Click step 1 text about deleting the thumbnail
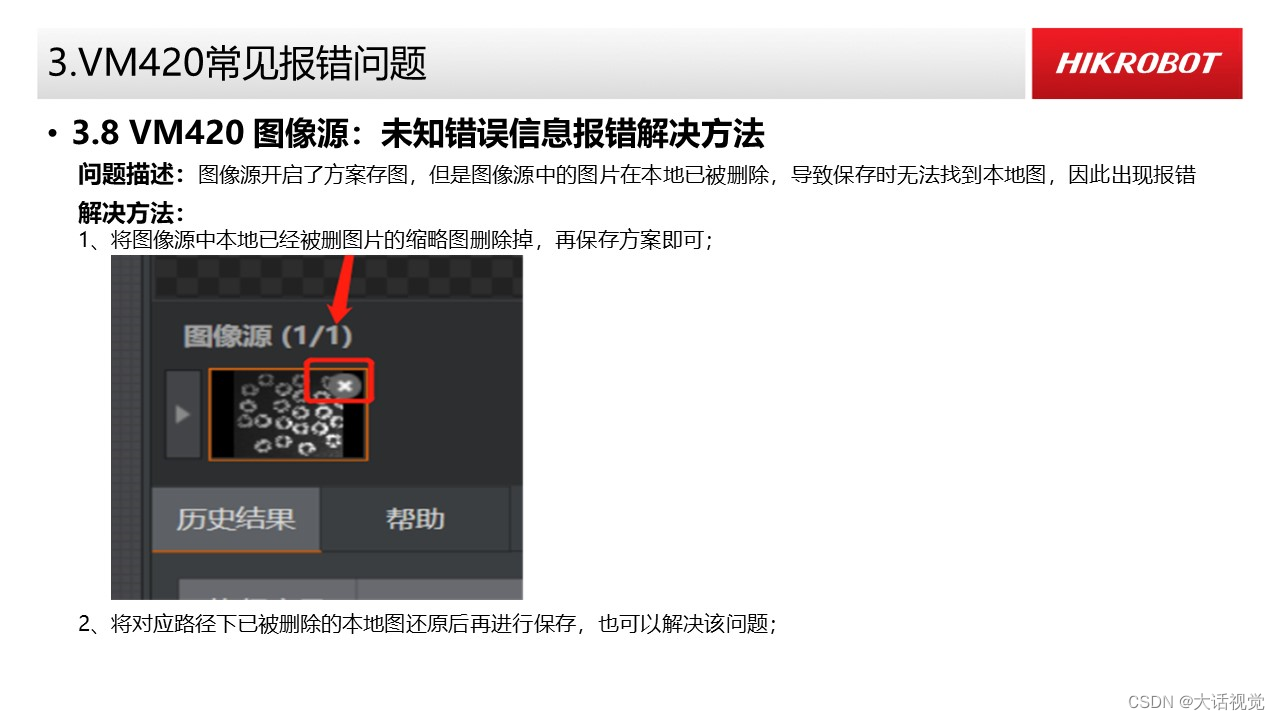Image resolution: width=1280 pixels, height=720 pixels. click(x=396, y=241)
